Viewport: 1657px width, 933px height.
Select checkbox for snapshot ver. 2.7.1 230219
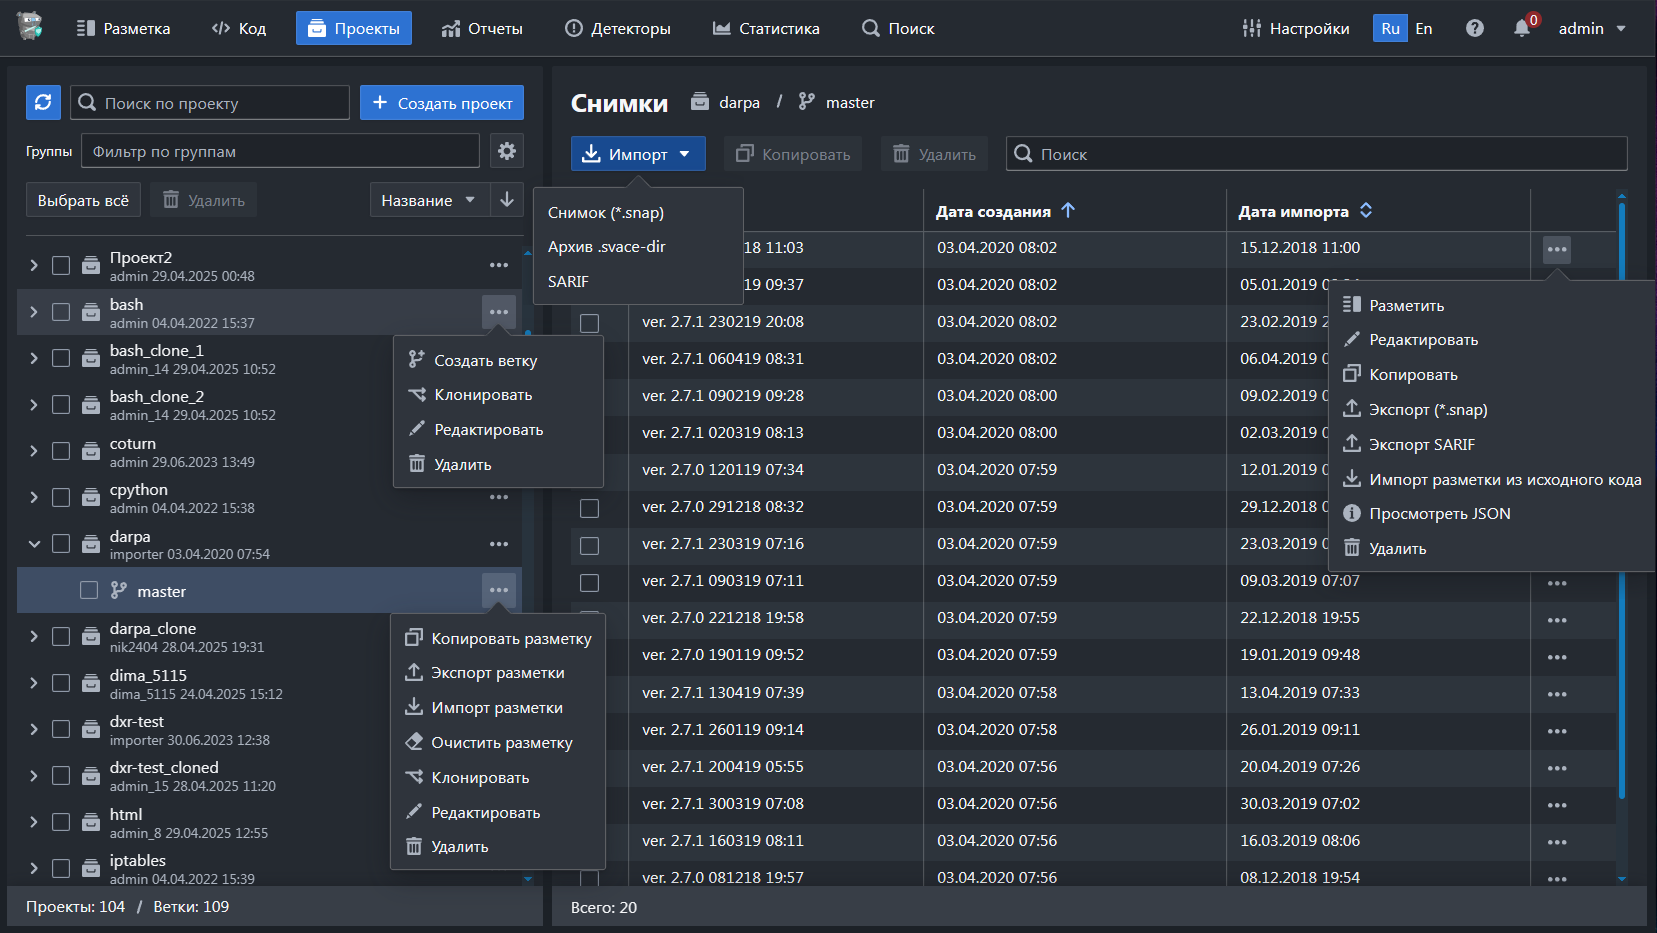click(x=590, y=322)
